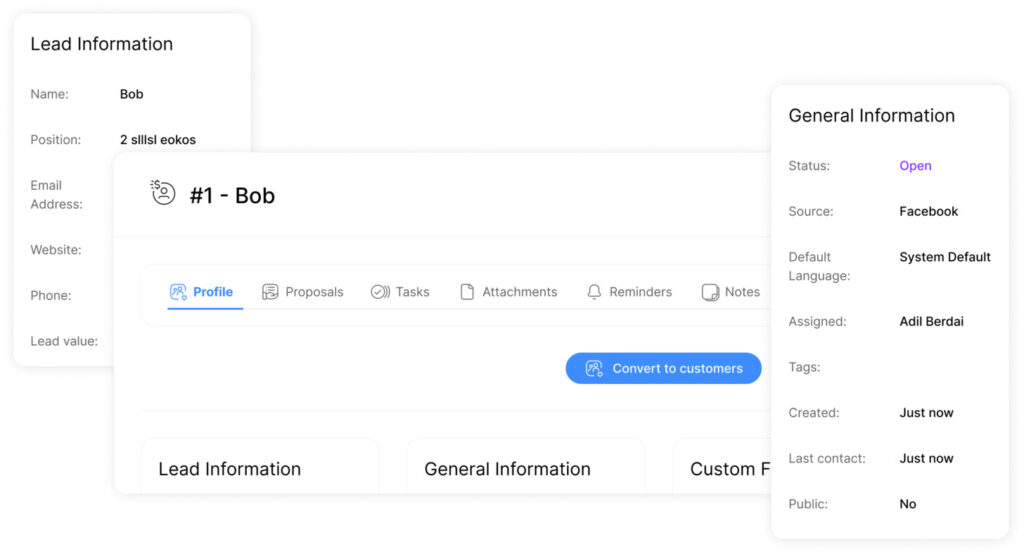Screen dimensions: 1024x554
Task: Click the Notes sticky-note icon
Action: coord(710,292)
